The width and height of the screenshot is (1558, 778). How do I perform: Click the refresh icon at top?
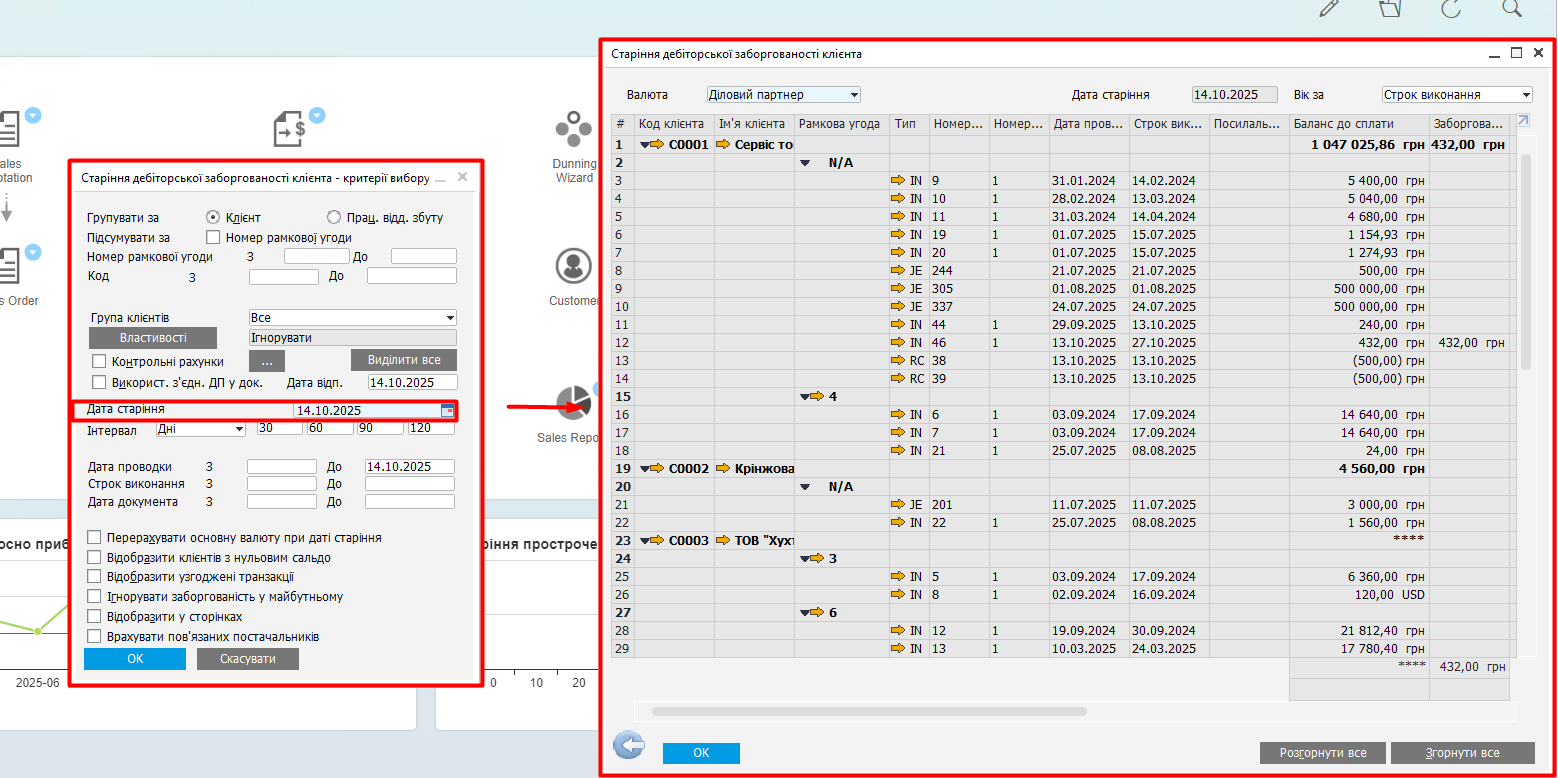pos(1451,8)
